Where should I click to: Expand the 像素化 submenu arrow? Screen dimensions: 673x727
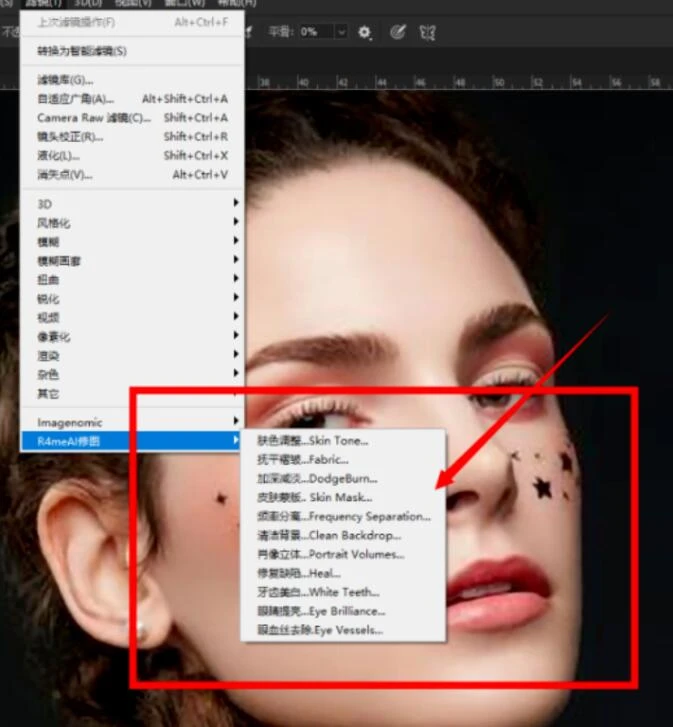tap(236, 335)
